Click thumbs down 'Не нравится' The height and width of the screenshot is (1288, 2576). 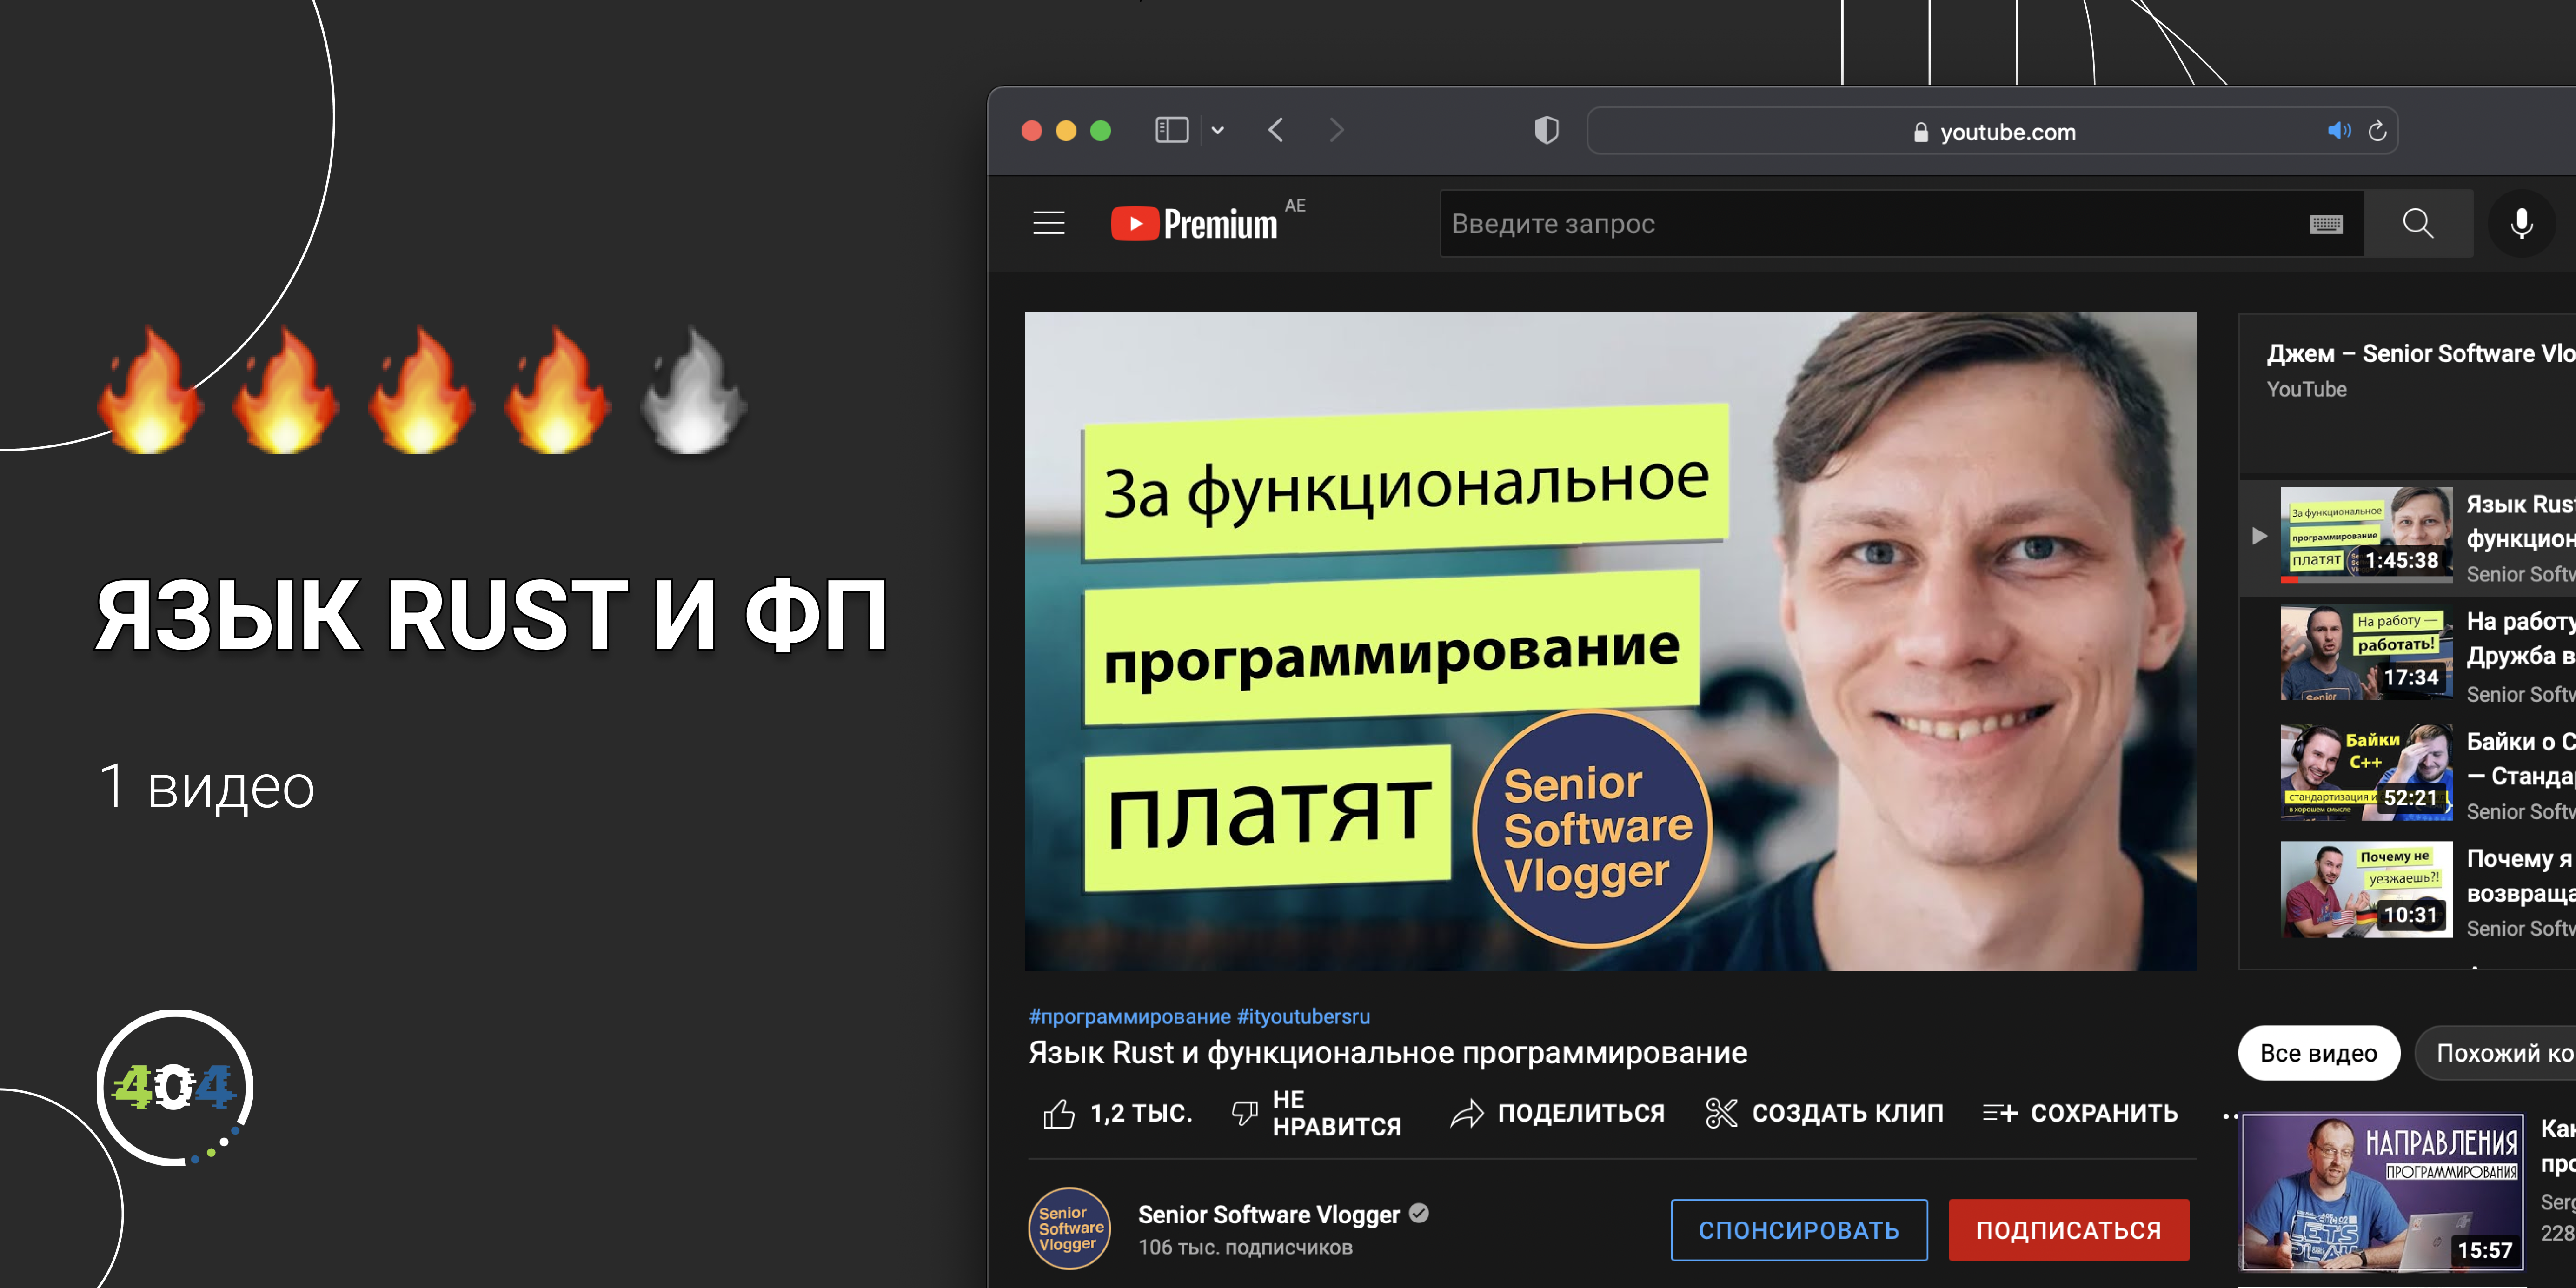(x=1316, y=1113)
